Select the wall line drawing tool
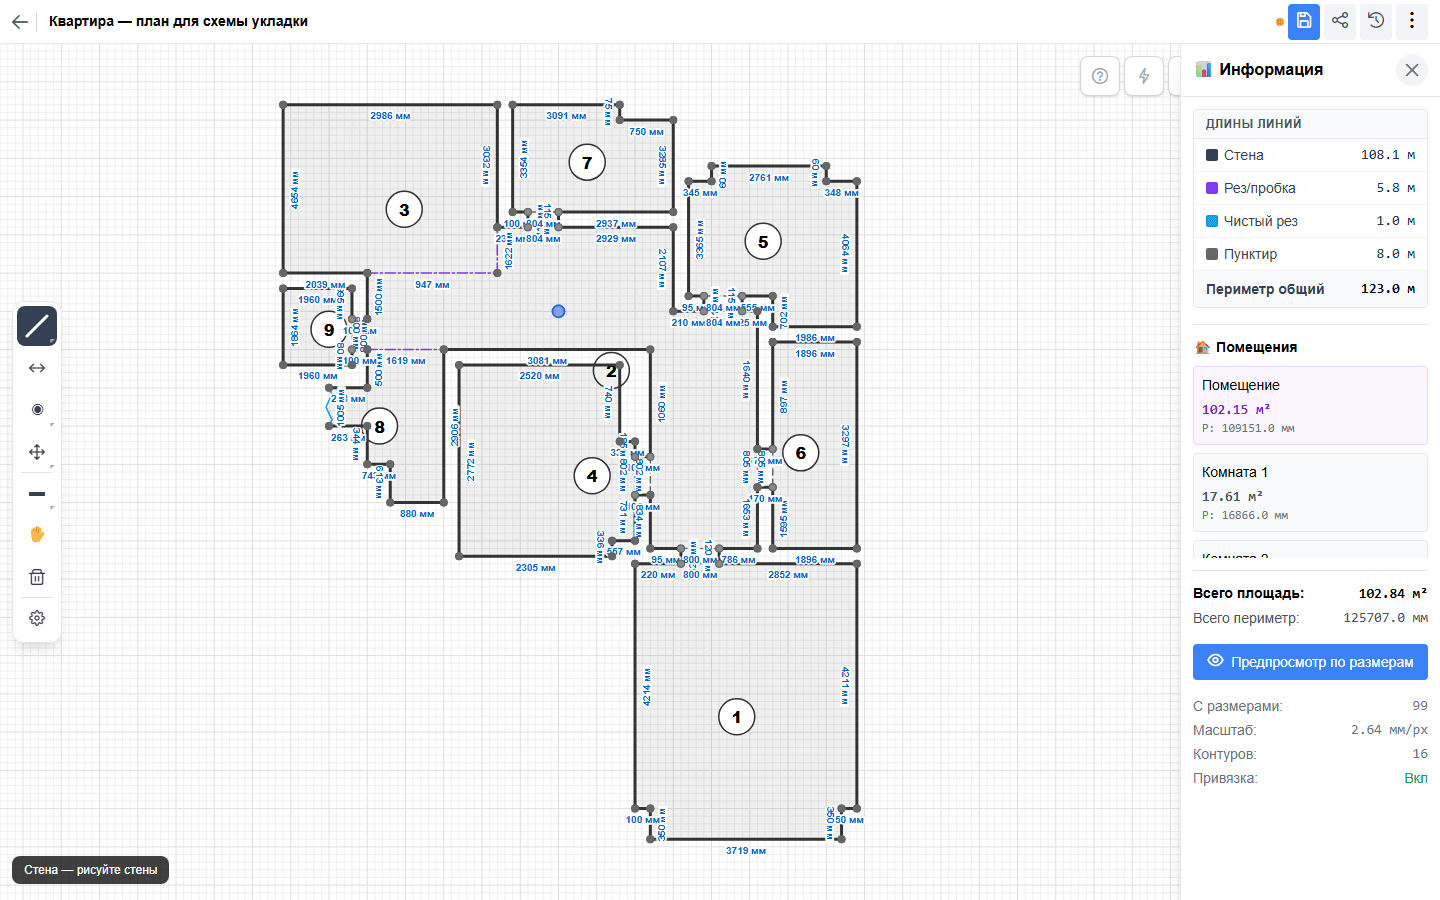This screenshot has width=1440, height=900. tap(37, 326)
